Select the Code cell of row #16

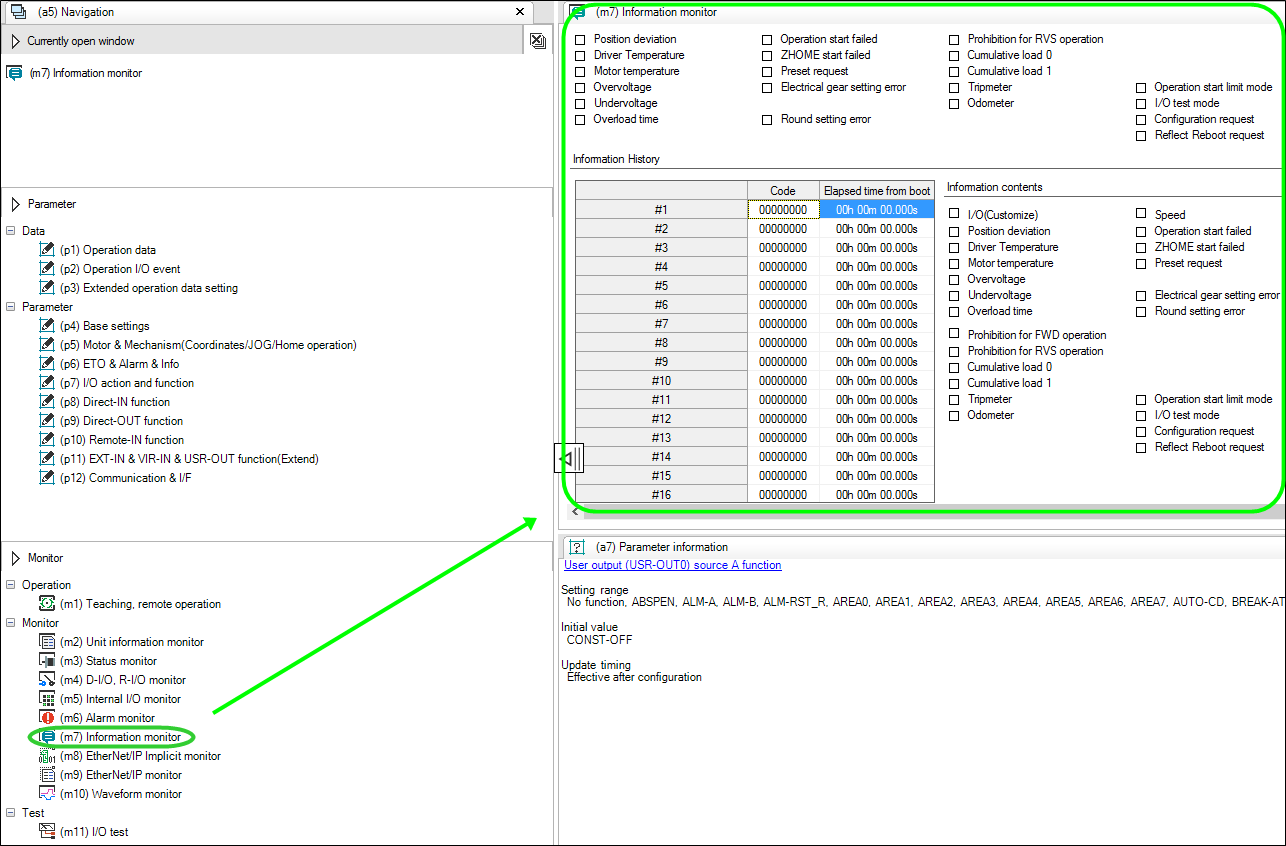click(x=783, y=495)
